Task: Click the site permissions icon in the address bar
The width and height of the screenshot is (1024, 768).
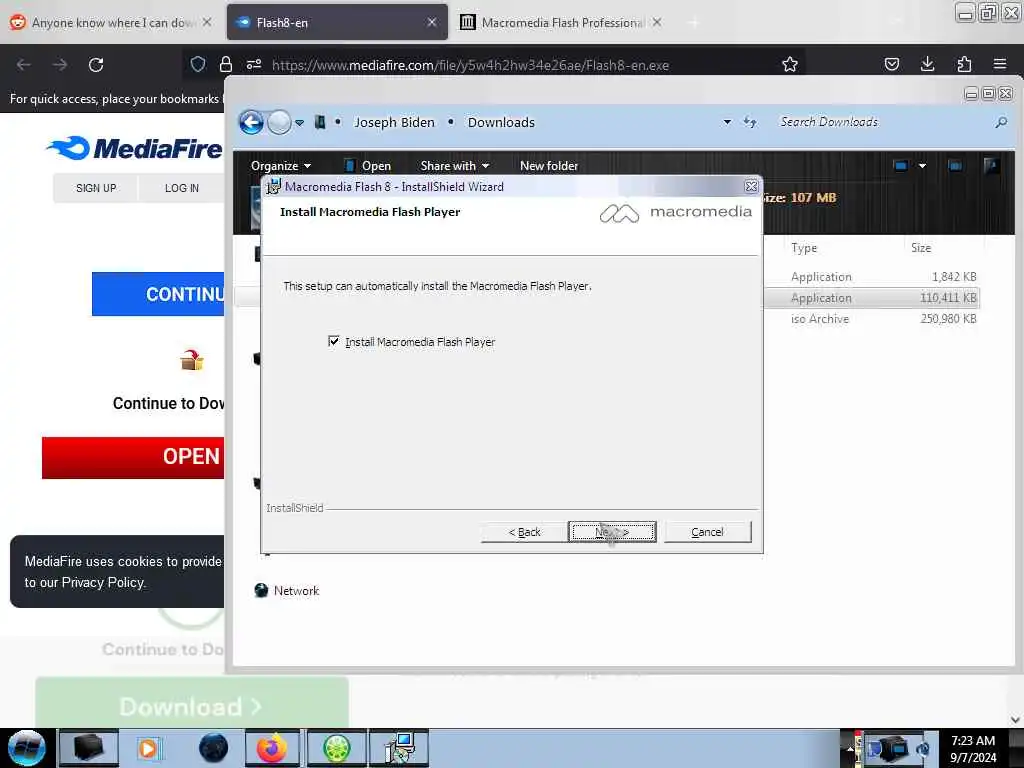Action: (x=254, y=64)
